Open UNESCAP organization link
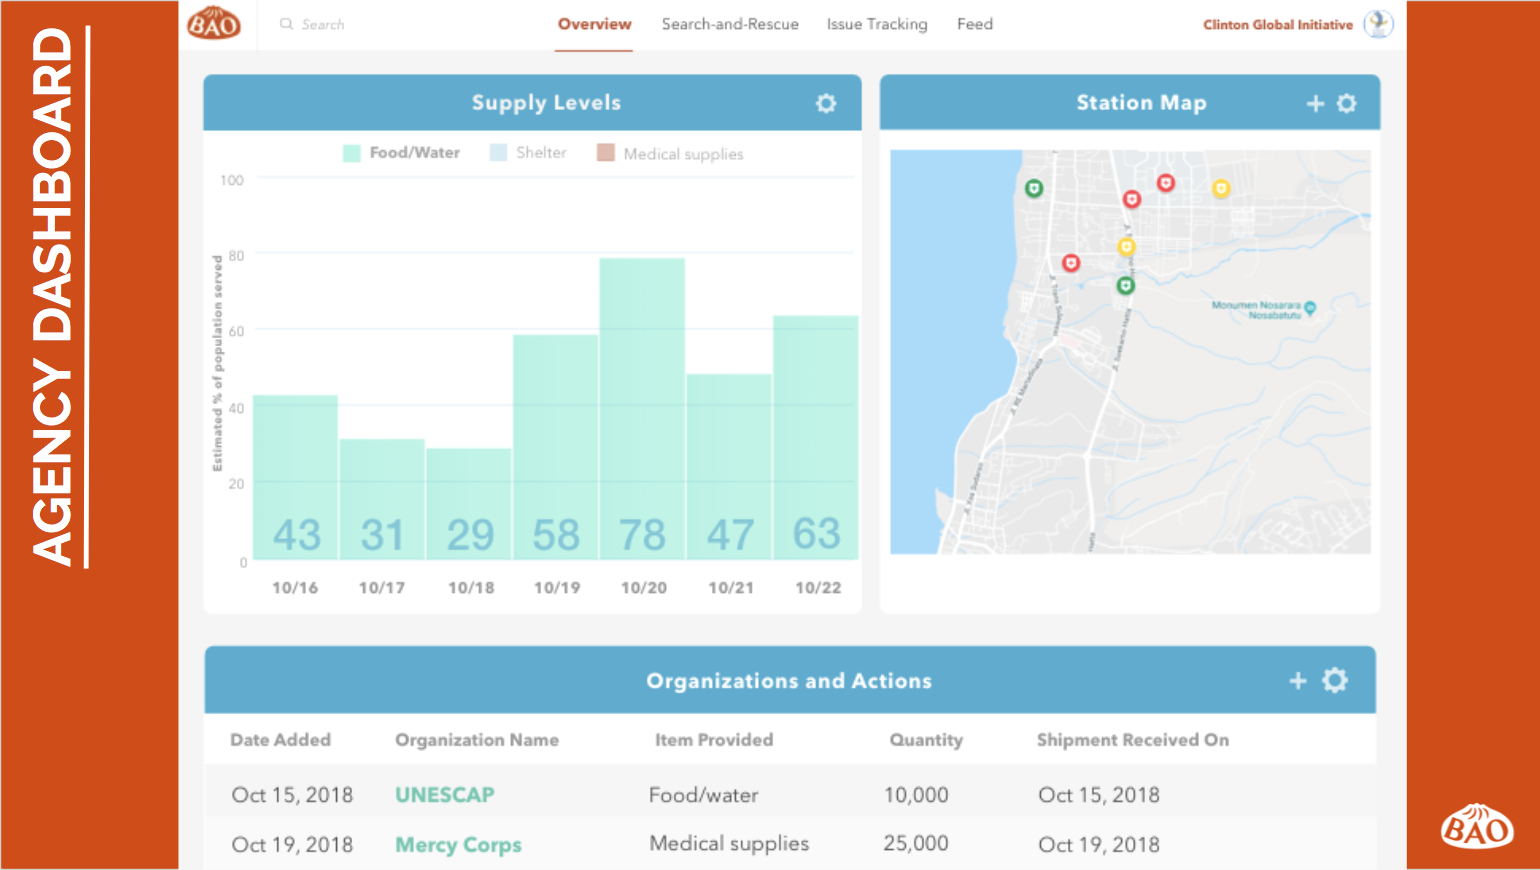 tap(445, 795)
